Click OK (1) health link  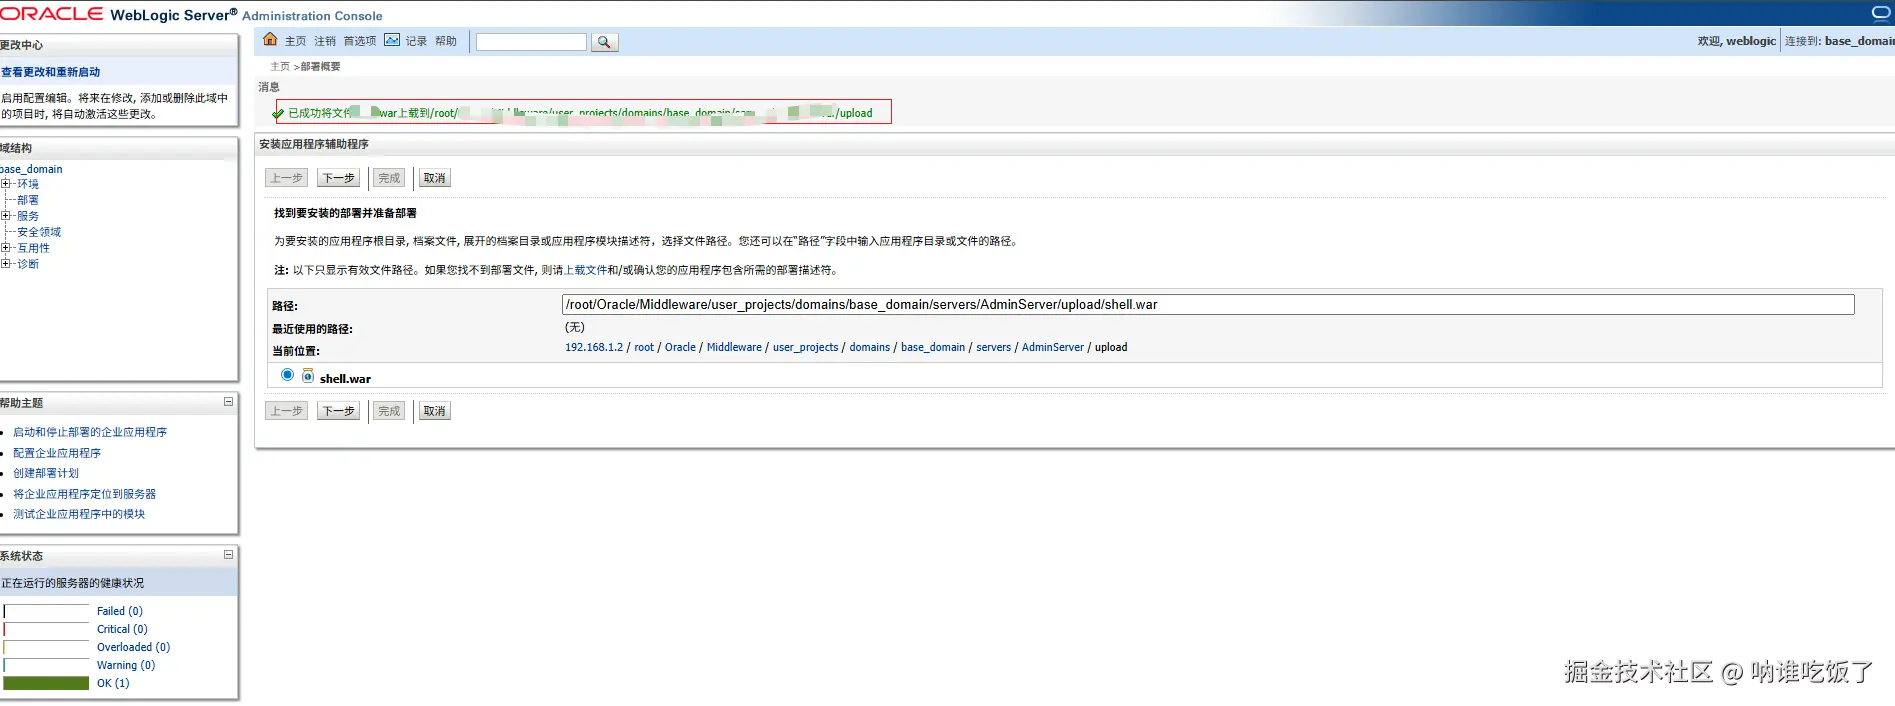pyautogui.click(x=113, y=683)
